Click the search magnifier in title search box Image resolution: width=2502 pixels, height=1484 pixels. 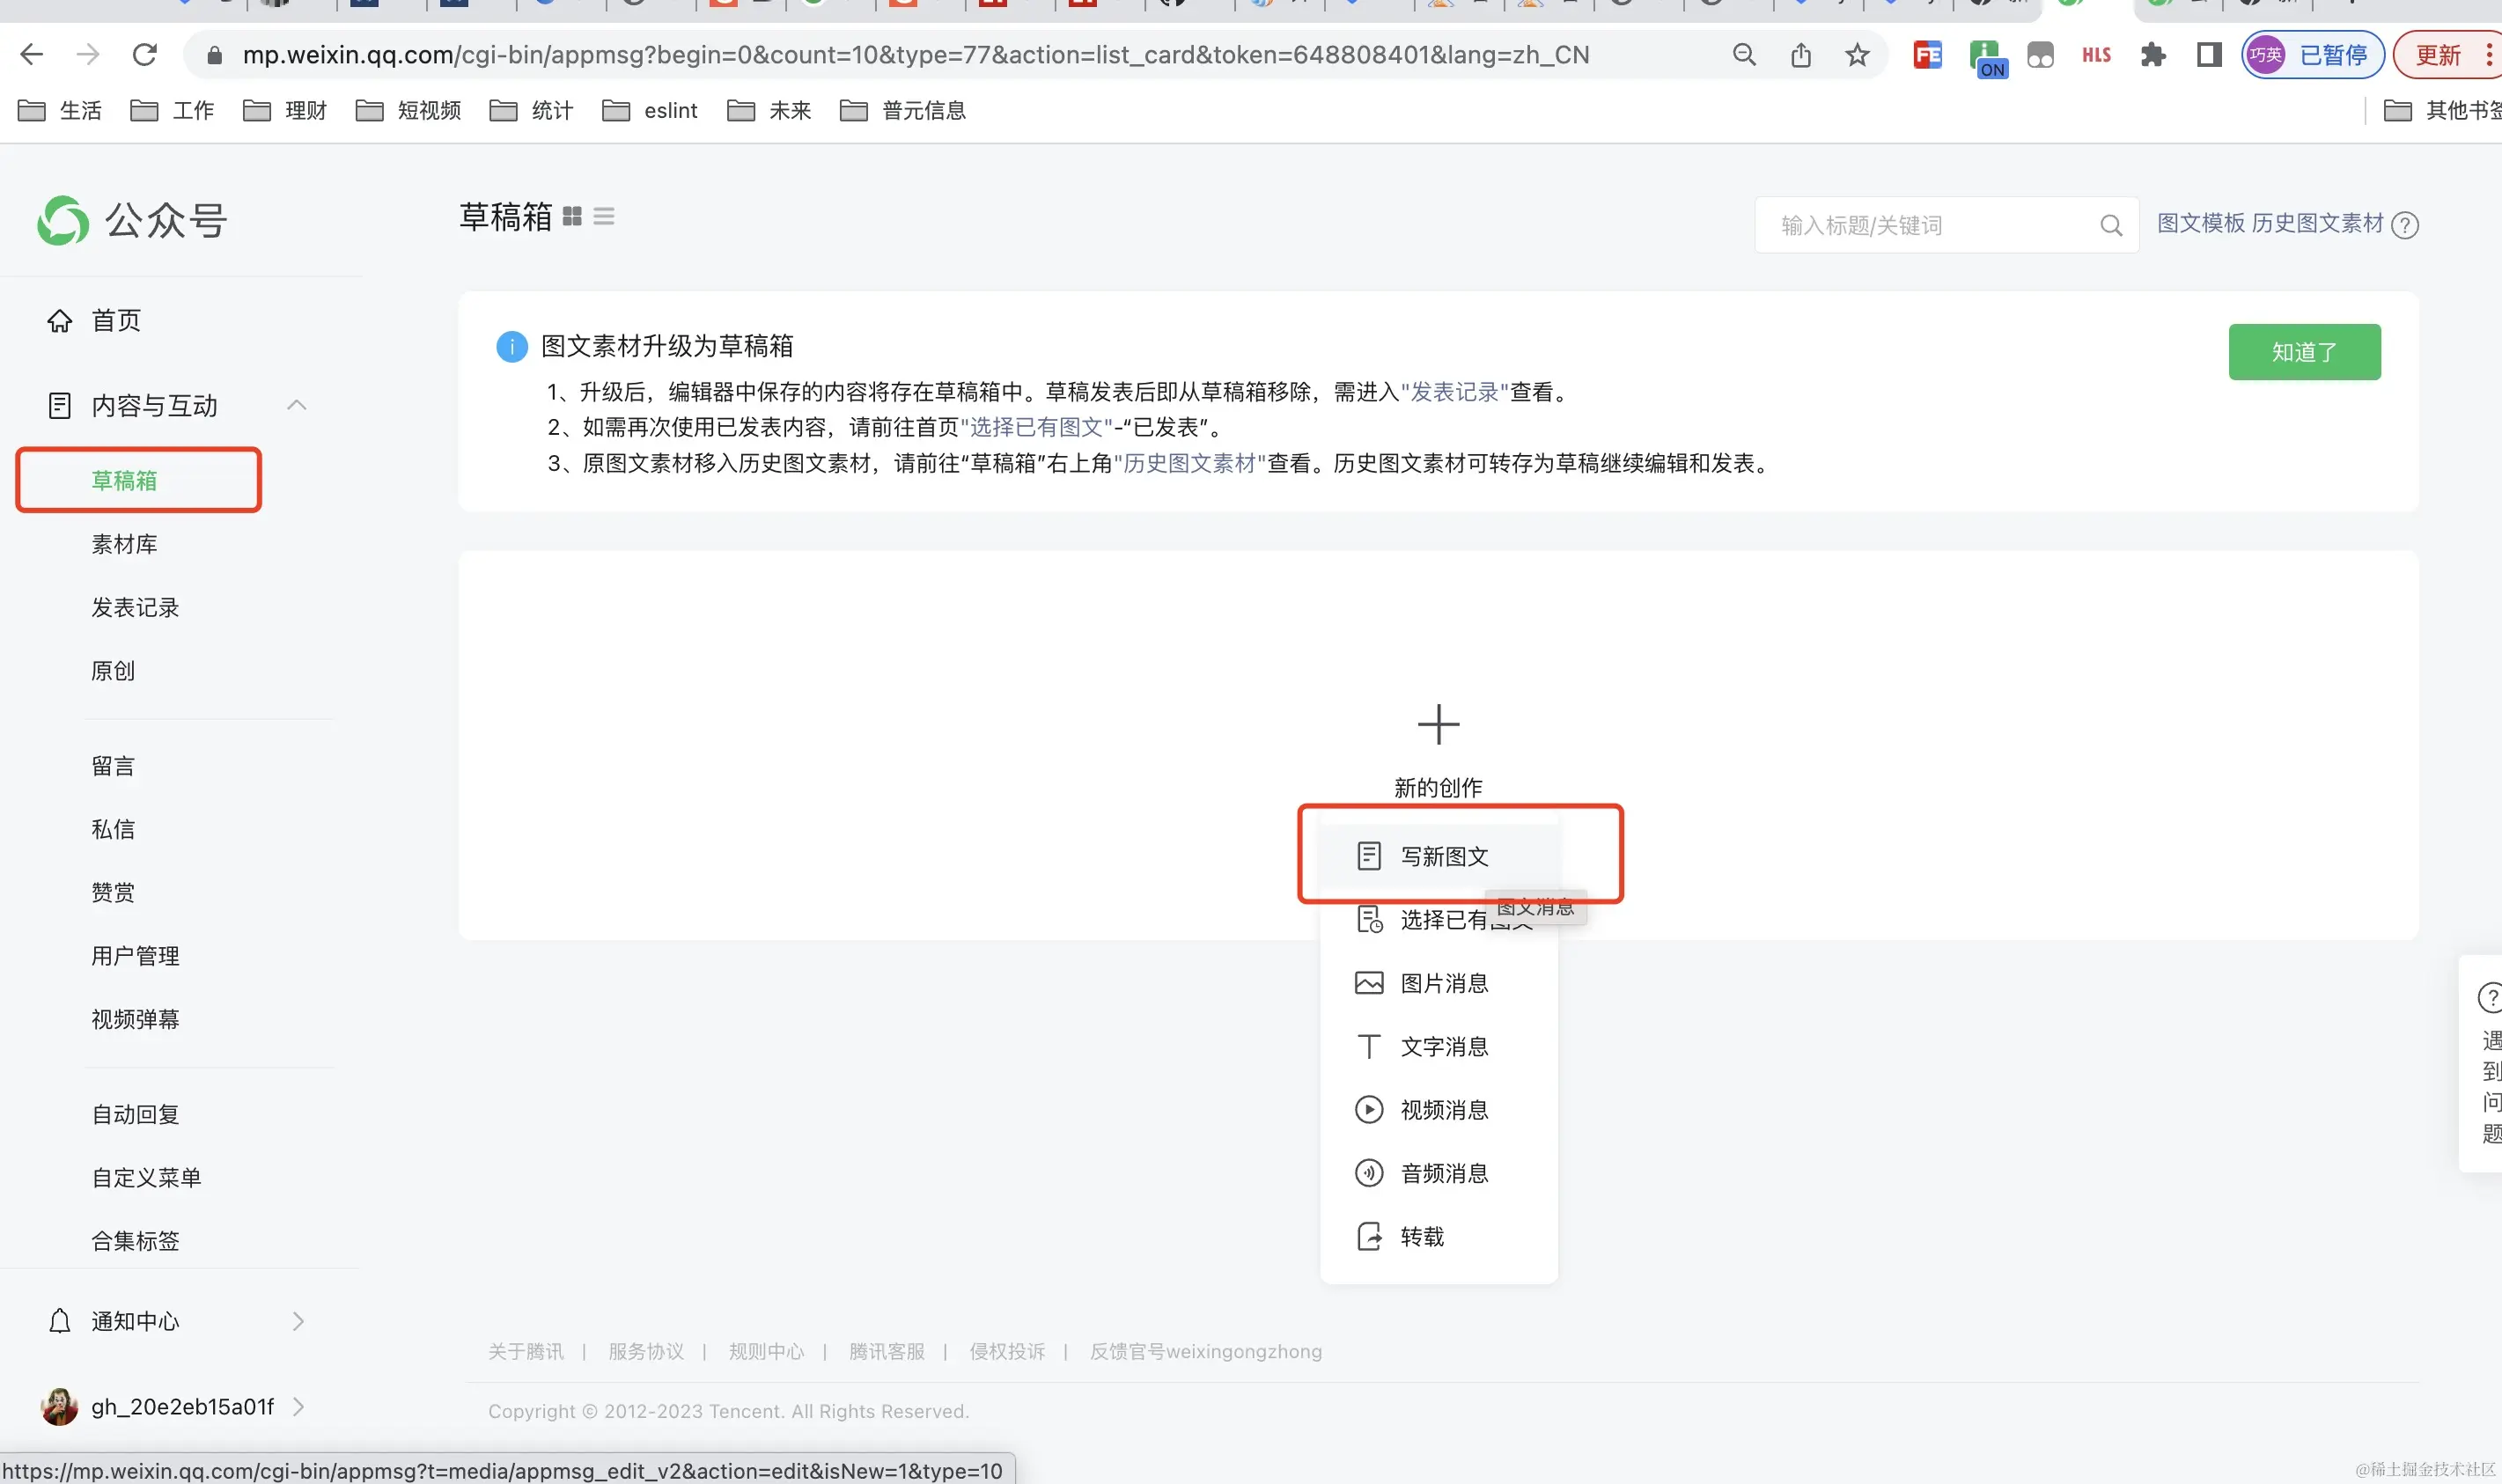point(2111,226)
